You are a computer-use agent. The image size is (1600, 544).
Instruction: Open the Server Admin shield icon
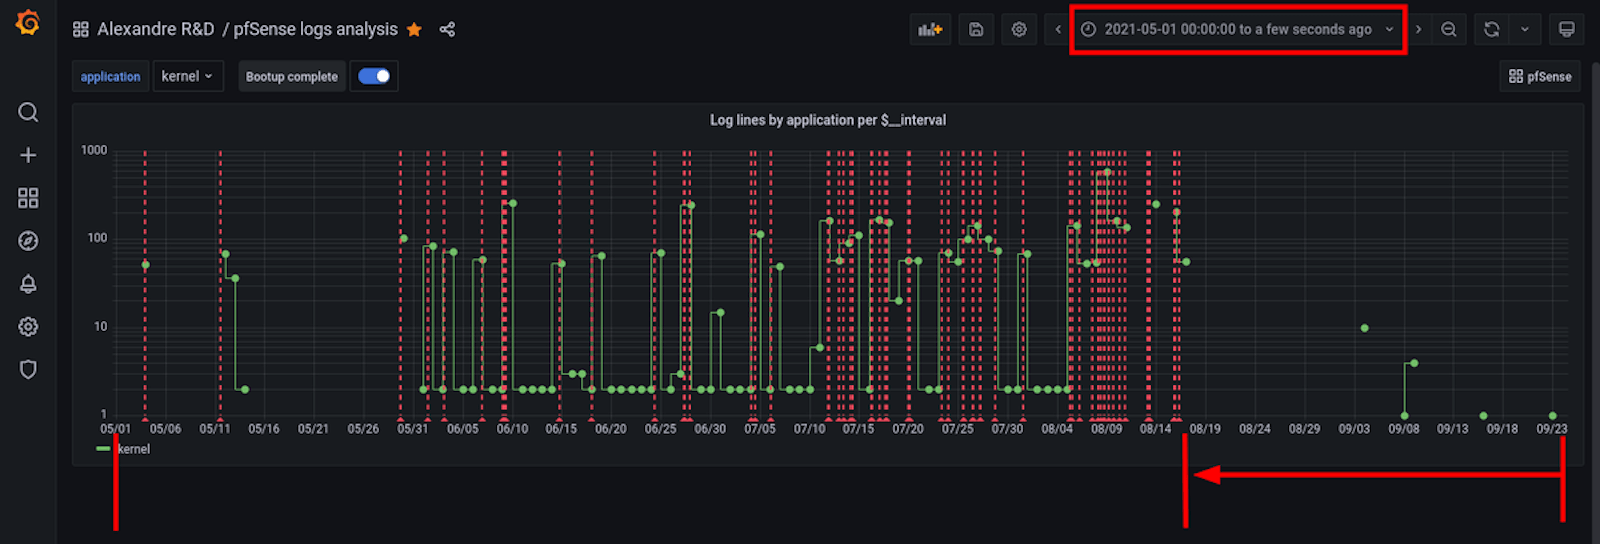point(28,370)
